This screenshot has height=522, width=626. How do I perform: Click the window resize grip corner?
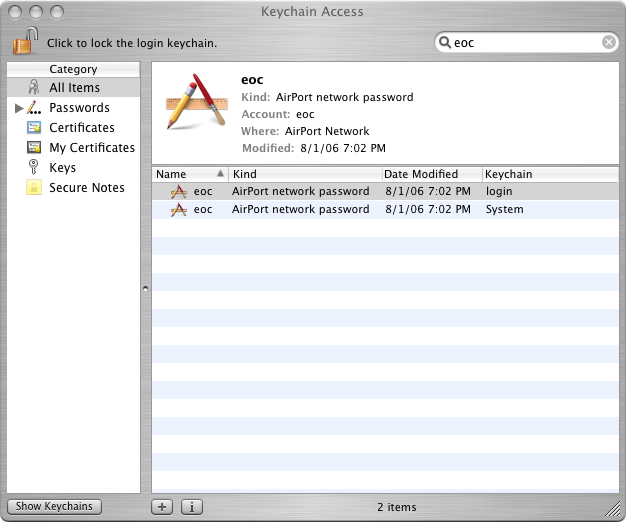(x=613, y=509)
